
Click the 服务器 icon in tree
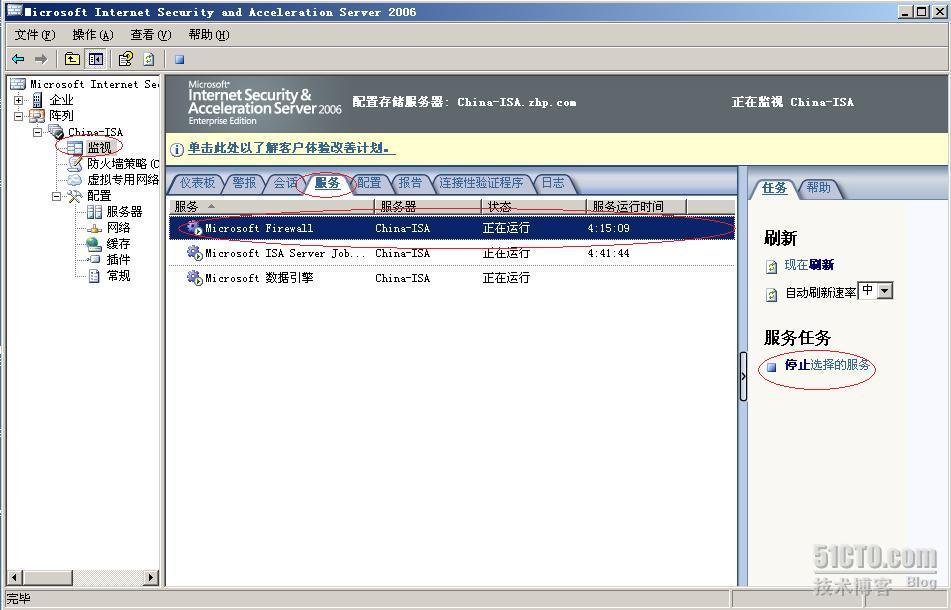[94, 212]
